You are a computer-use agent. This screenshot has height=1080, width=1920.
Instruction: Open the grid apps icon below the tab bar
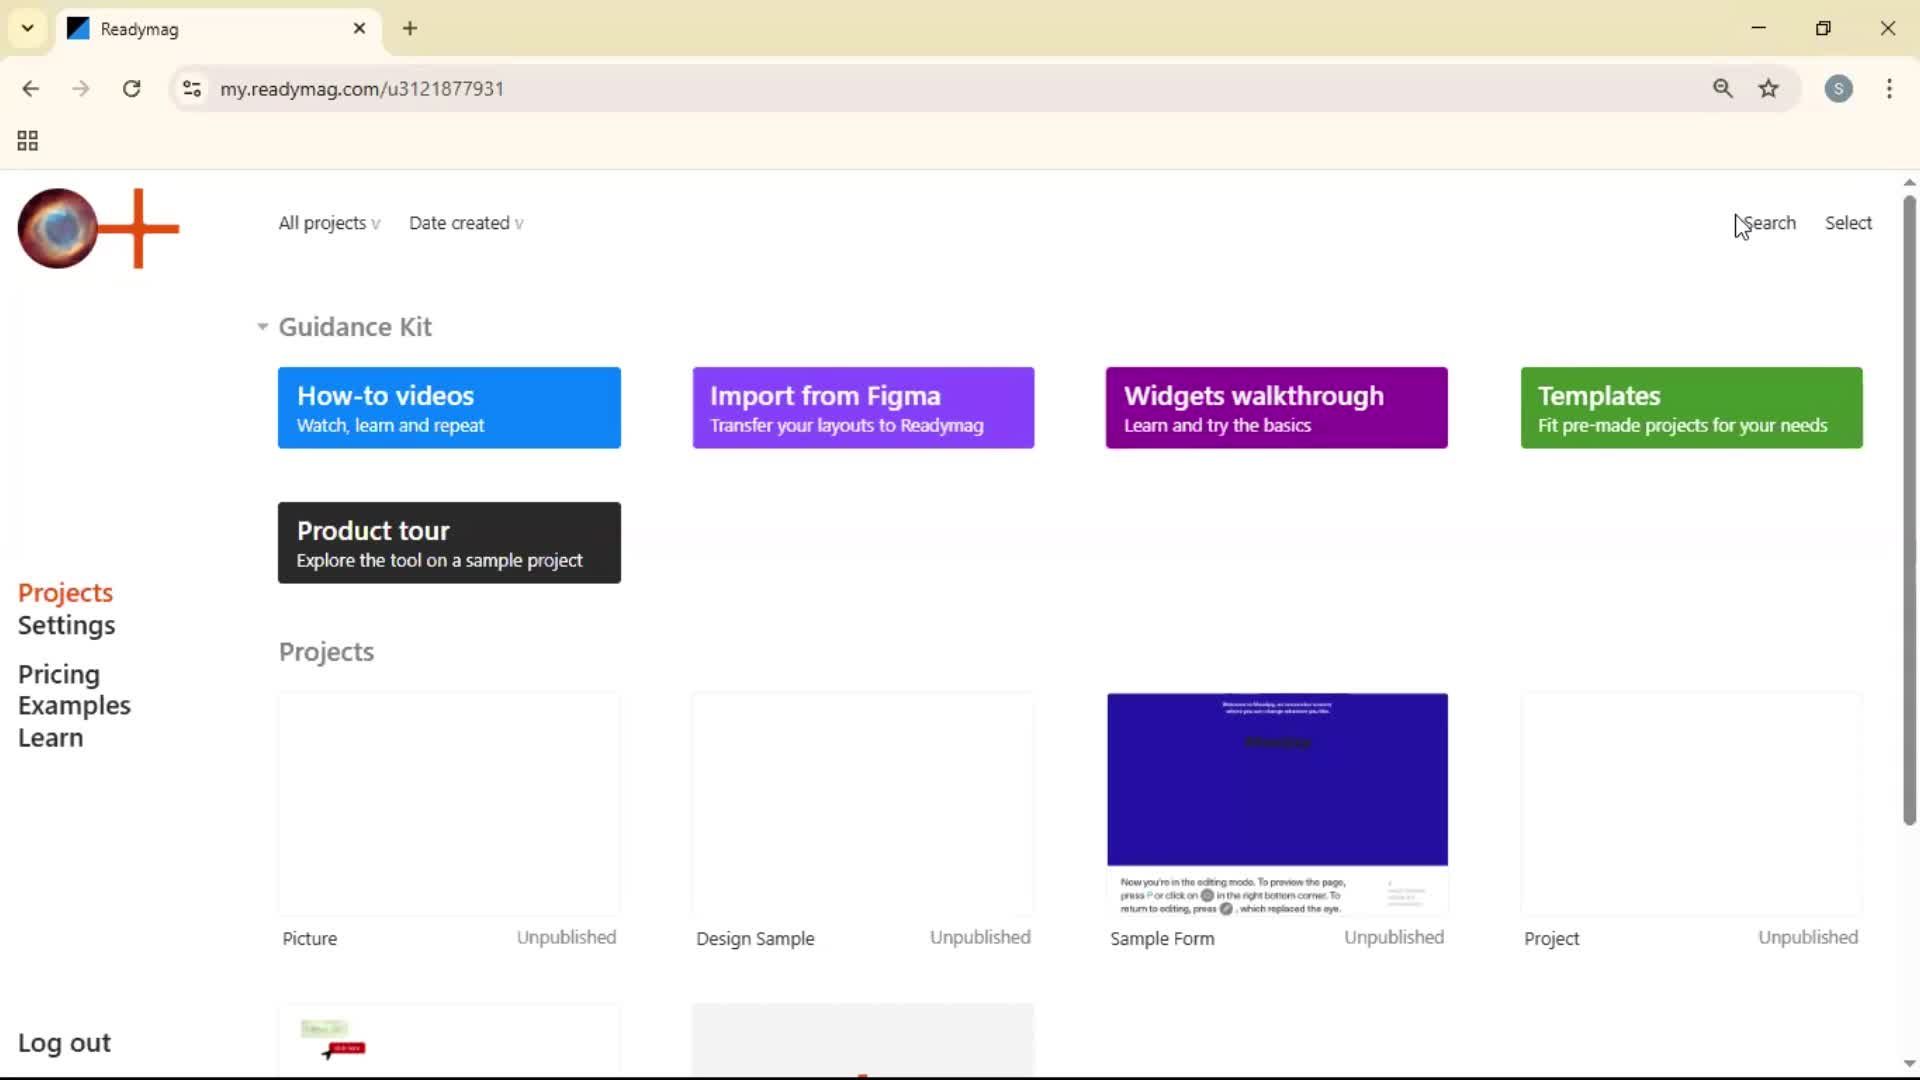click(26, 140)
